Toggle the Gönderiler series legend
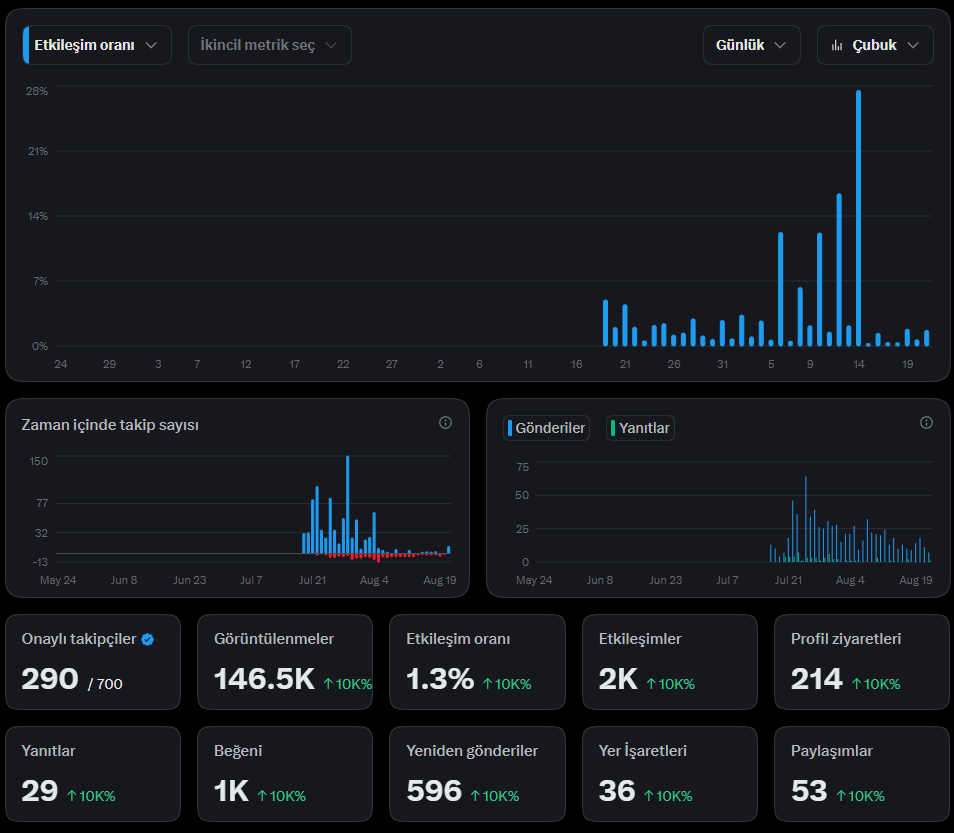 [x=546, y=428]
